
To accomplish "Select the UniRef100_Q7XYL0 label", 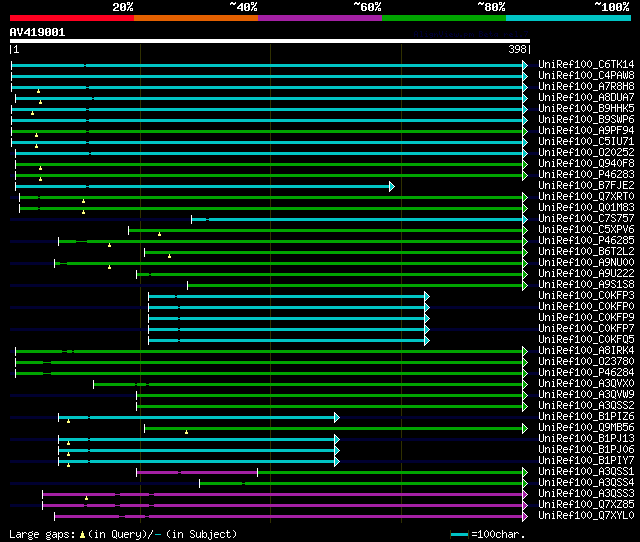I will click(586, 516).
